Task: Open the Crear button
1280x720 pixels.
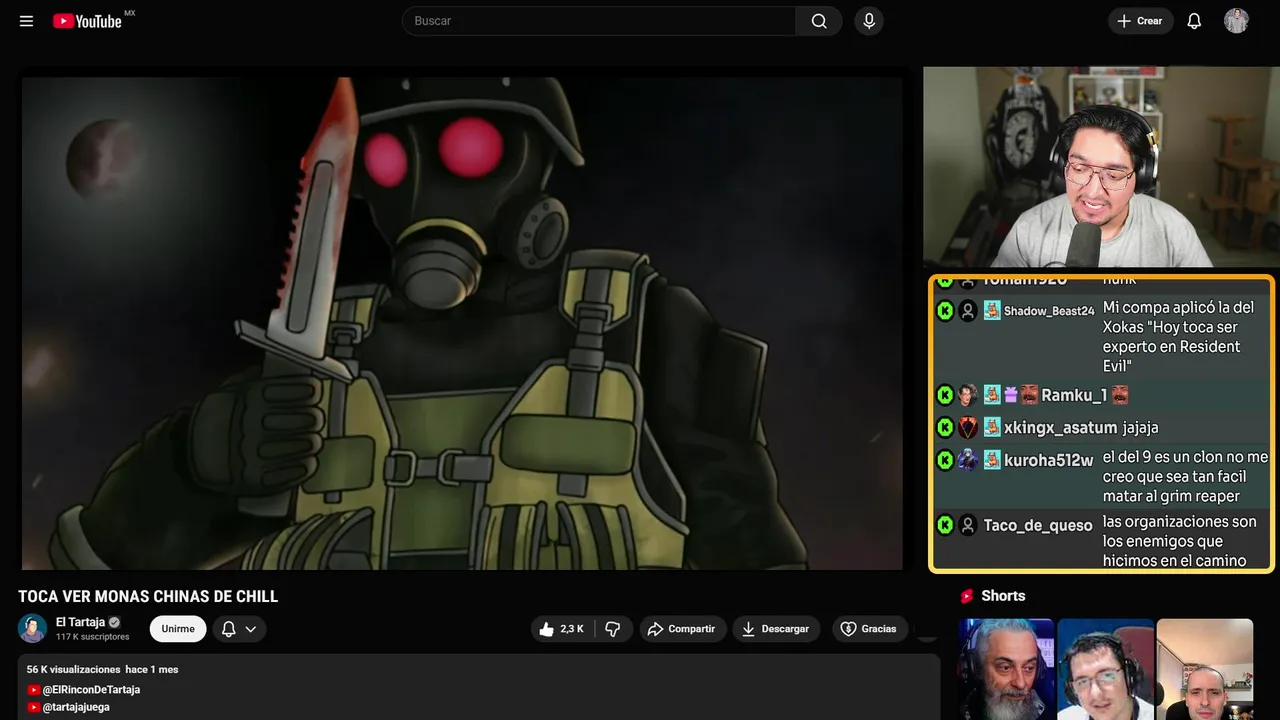Action: [x=1140, y=21]
